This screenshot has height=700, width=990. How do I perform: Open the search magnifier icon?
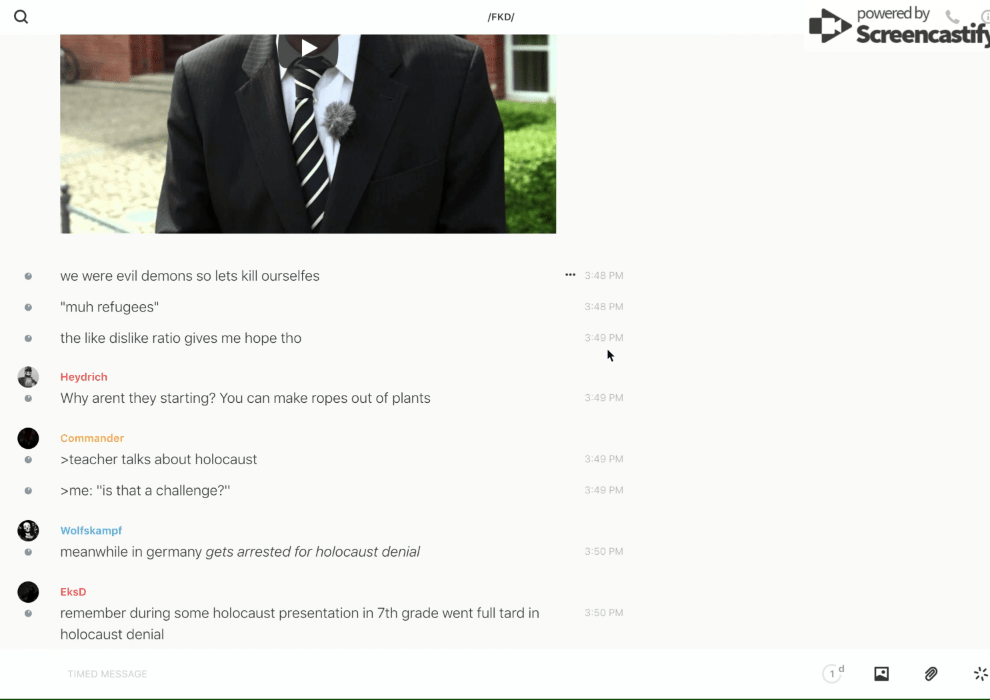tap(21, 17)
